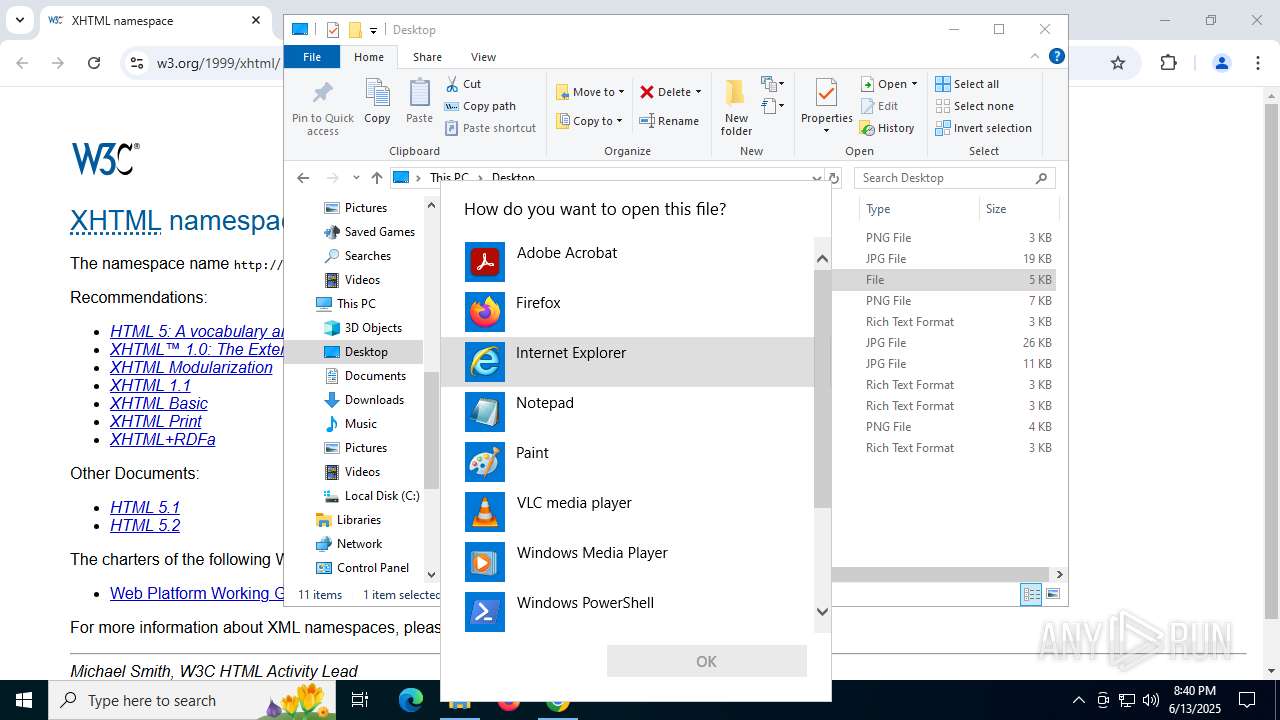Open Chrome Extensions puzzle icon
This screenshot has height=720, width=1280.
(1168, 63)
